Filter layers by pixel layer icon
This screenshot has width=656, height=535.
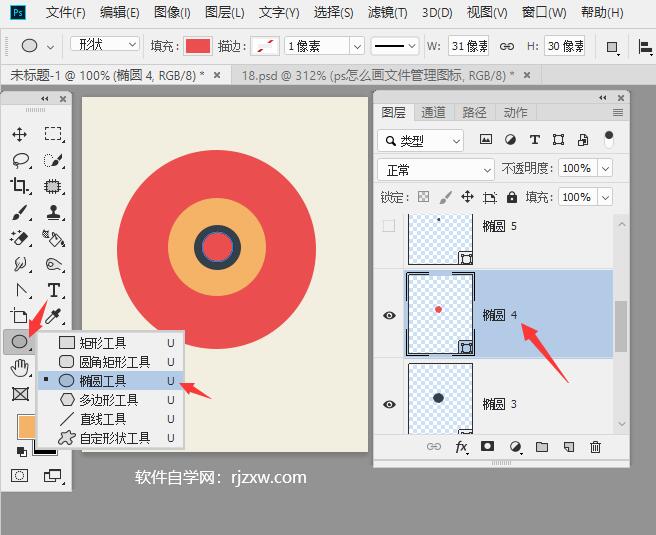click(x=486, y=139)
